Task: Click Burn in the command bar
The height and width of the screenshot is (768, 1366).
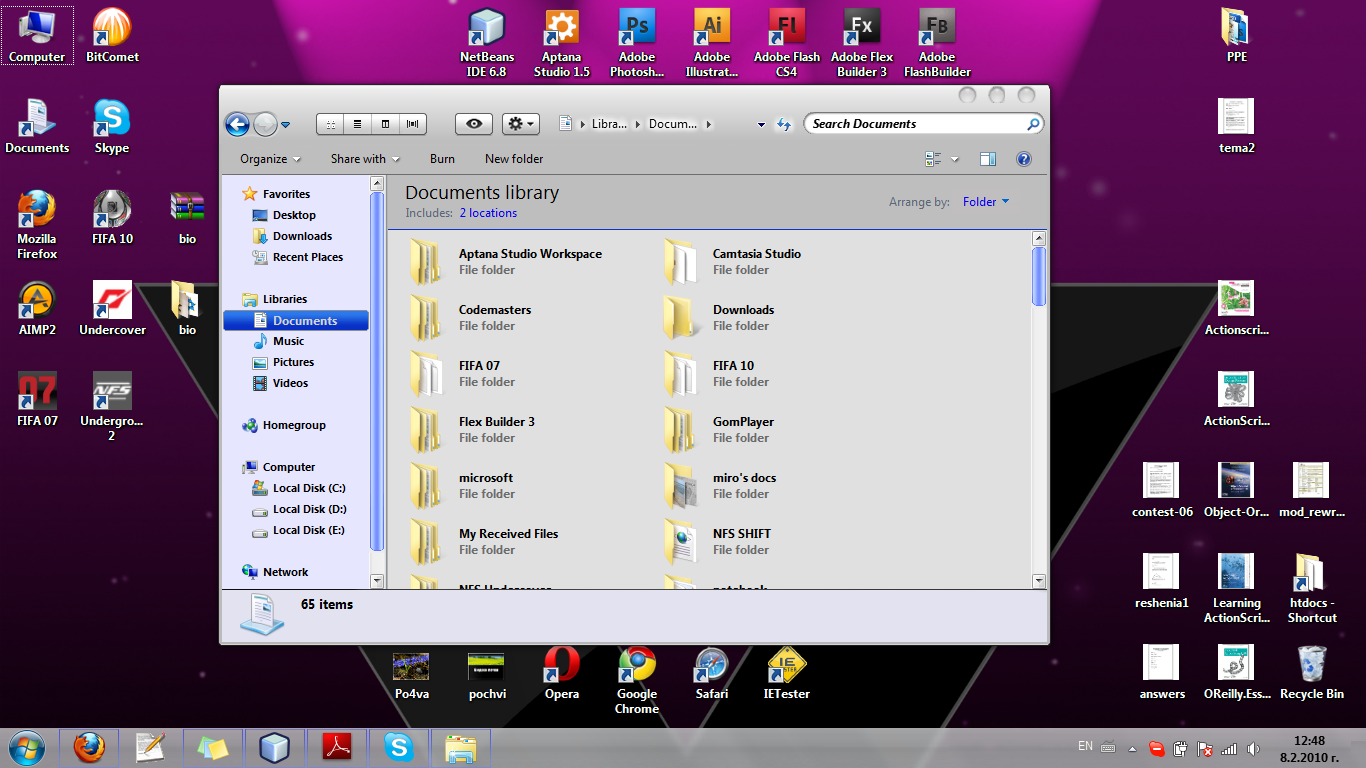Action: (442, 159)
